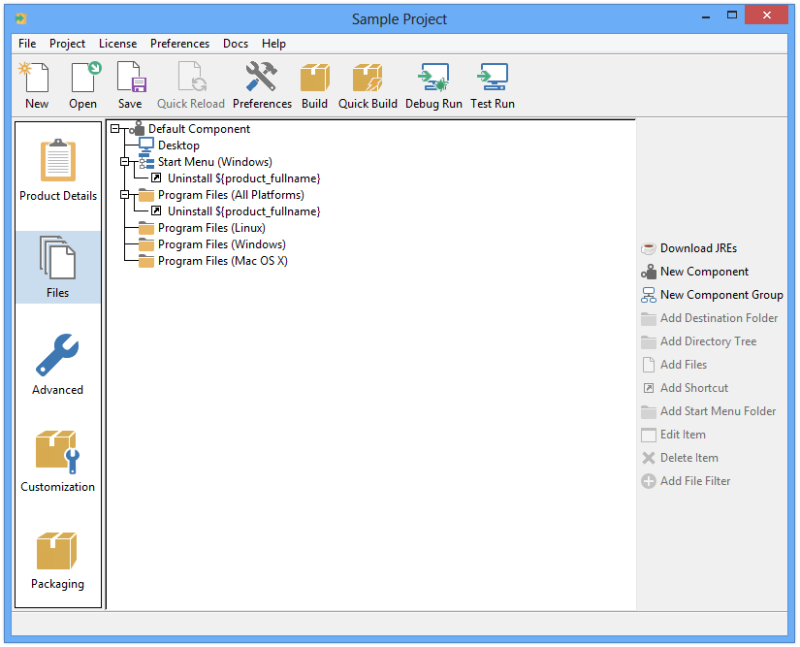Open the License menu
The image size is (800, 647).
pos(118,44)
